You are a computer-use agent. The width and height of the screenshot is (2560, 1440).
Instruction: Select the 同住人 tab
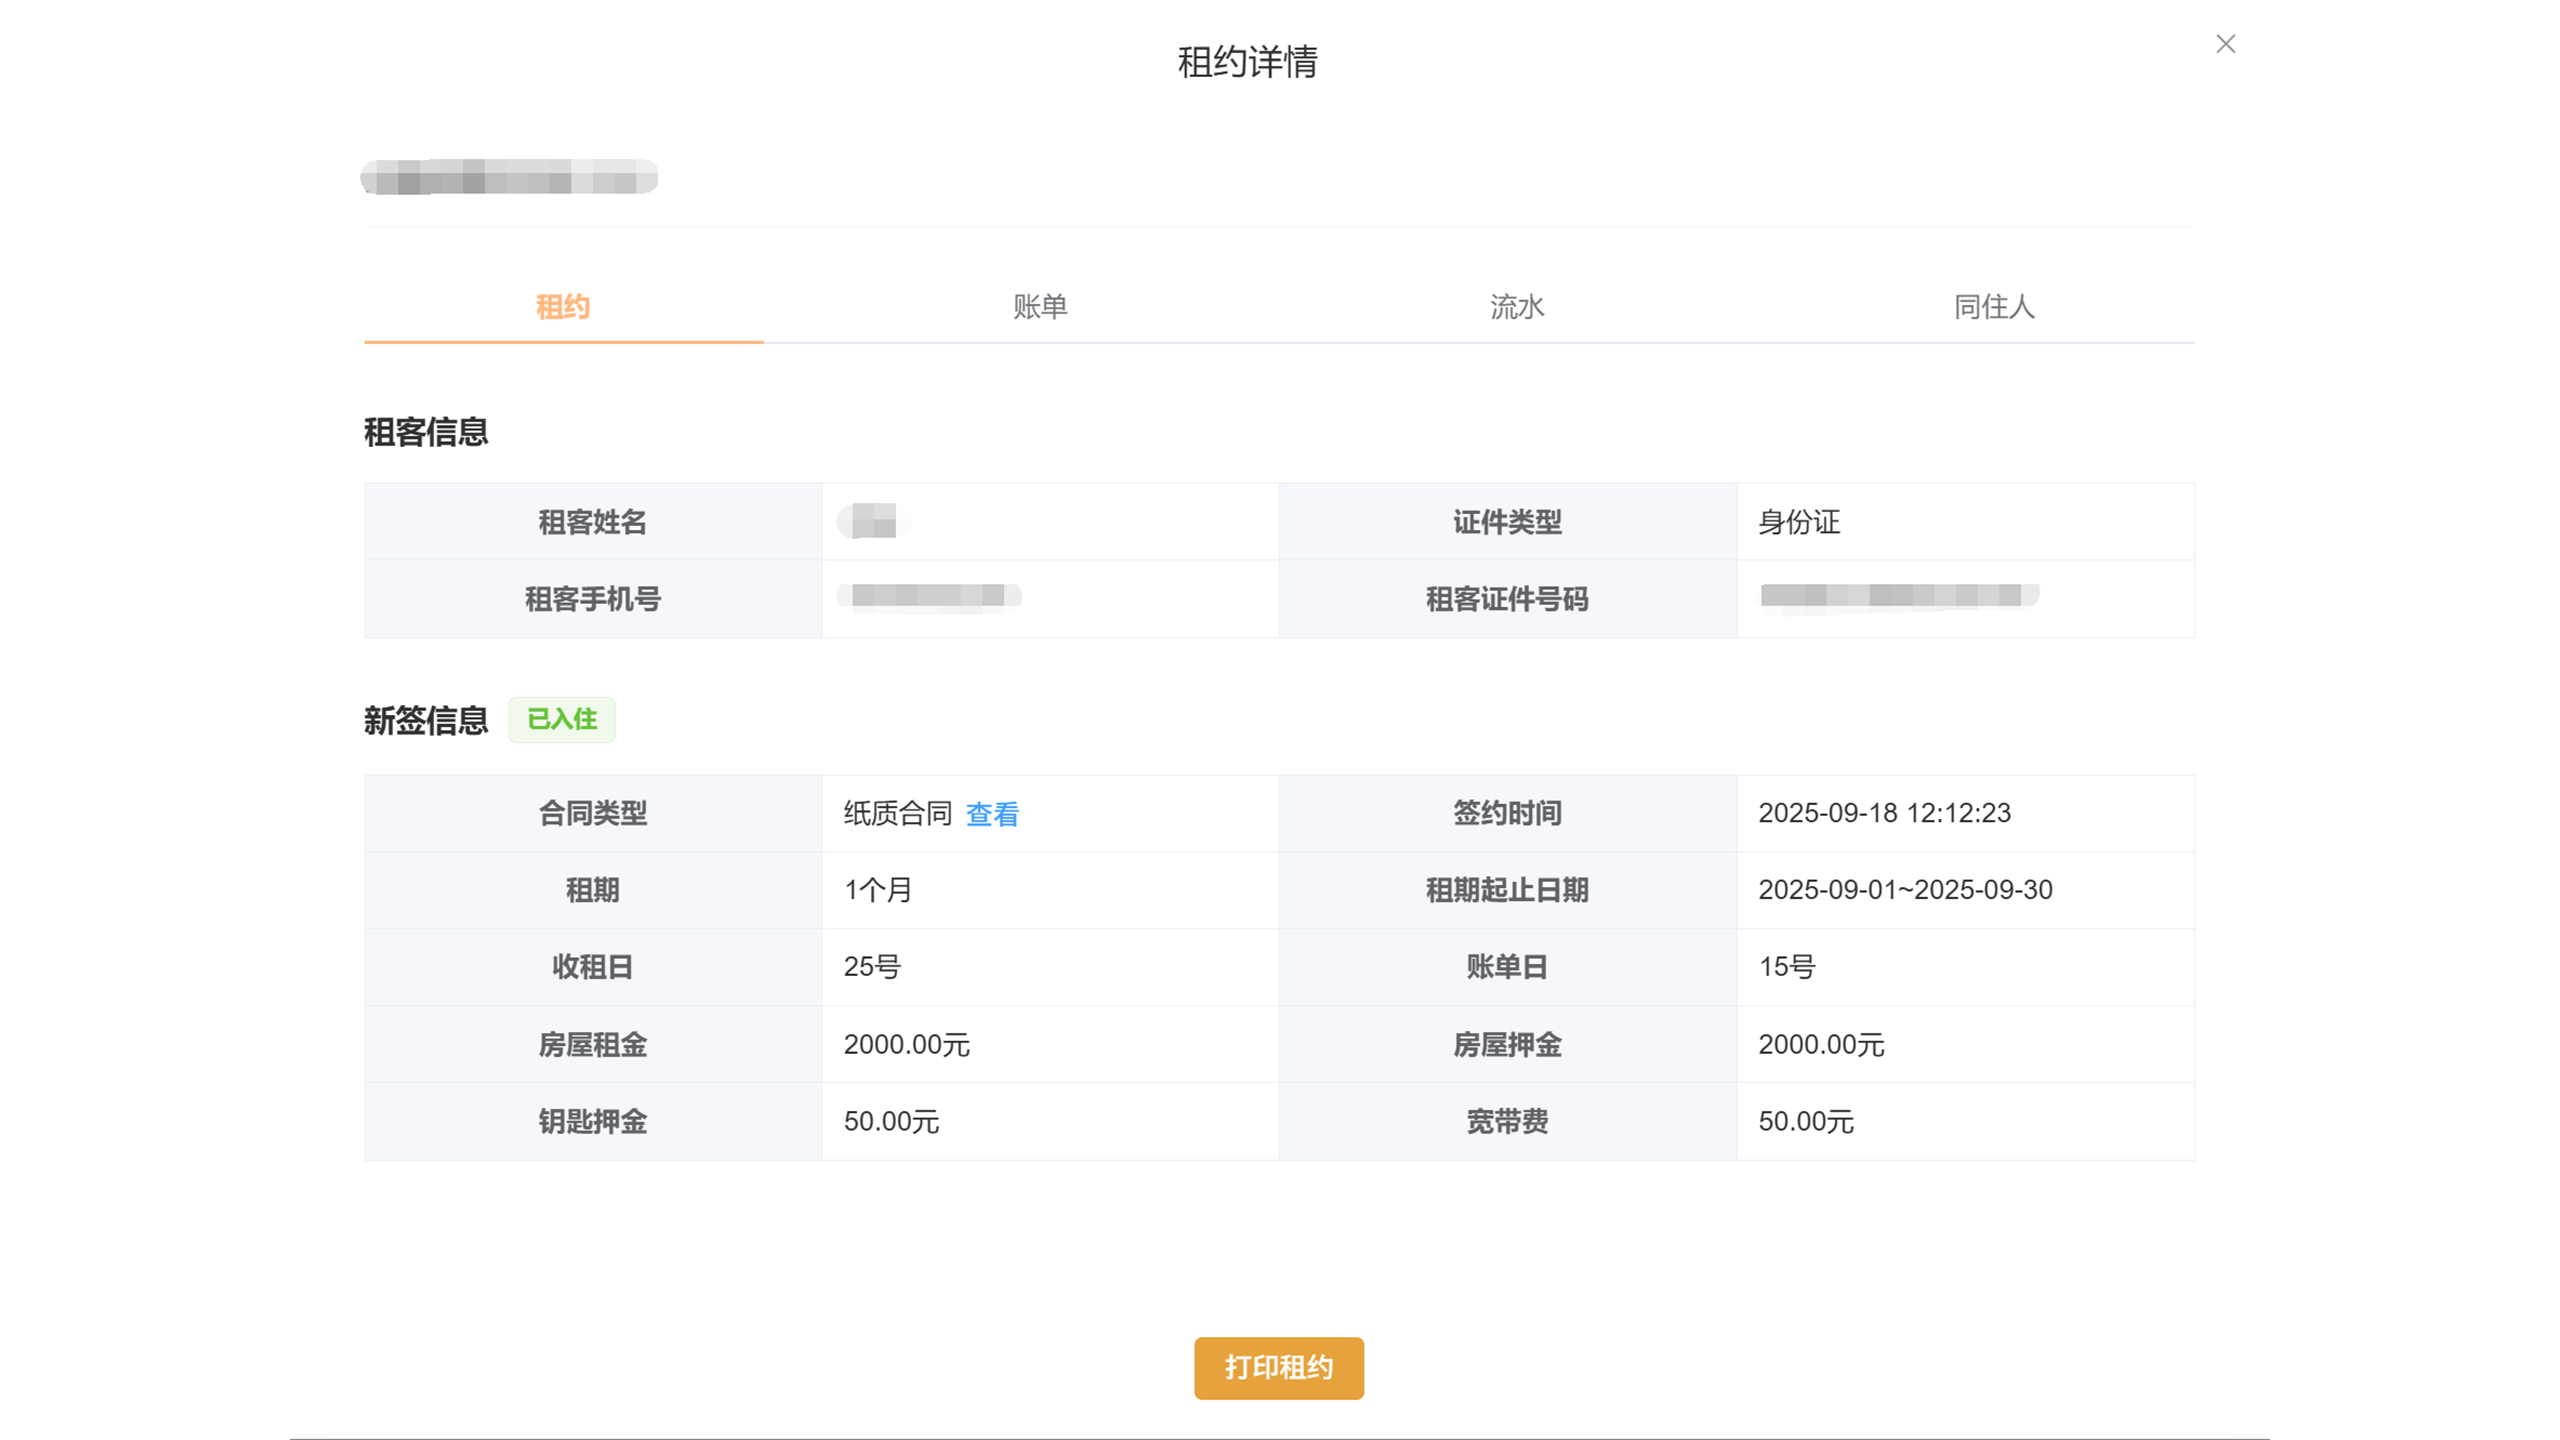[1993, 307]
